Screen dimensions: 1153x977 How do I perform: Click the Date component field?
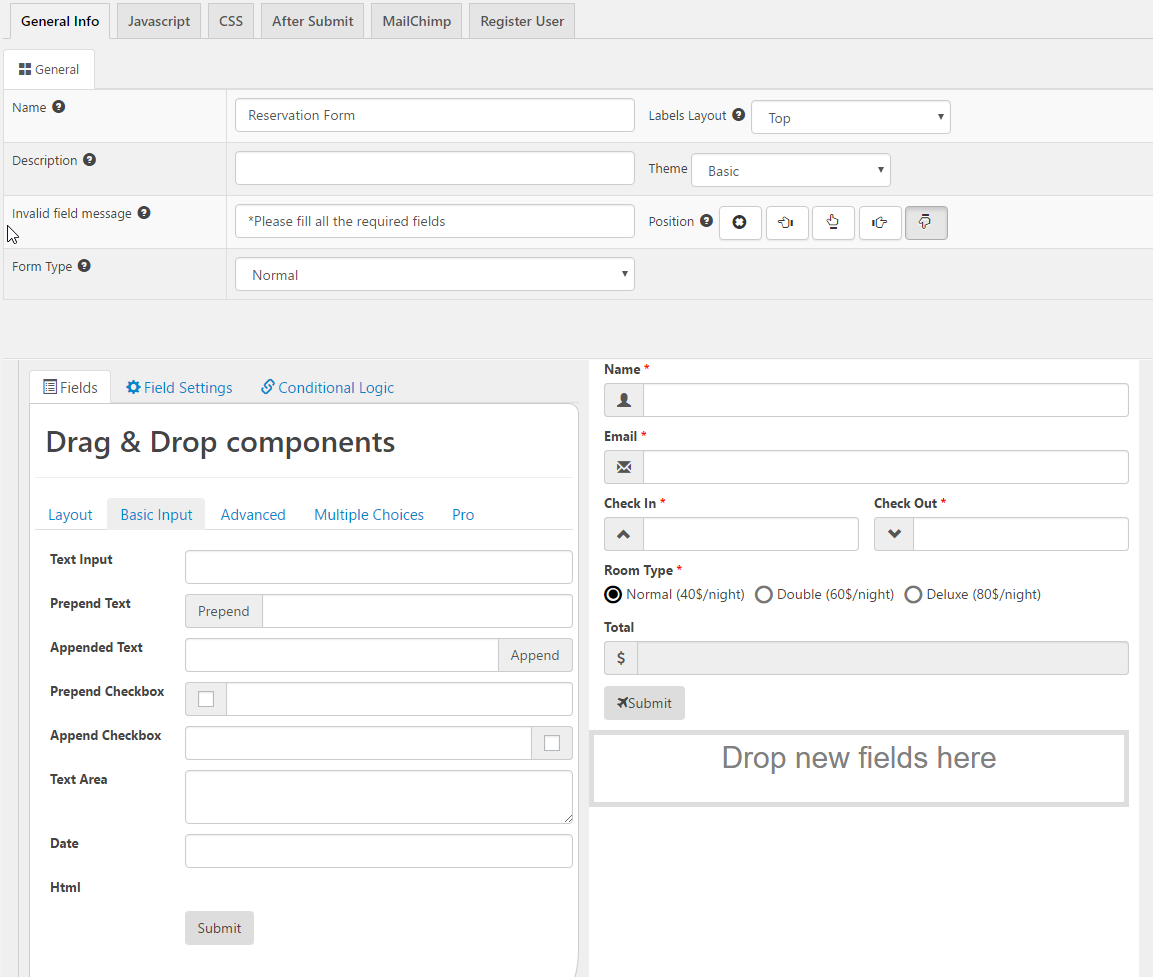pos(379,851)
